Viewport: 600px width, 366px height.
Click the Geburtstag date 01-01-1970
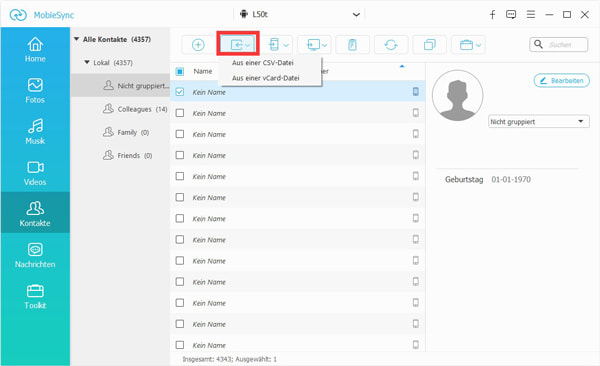[x=511, y=179]
